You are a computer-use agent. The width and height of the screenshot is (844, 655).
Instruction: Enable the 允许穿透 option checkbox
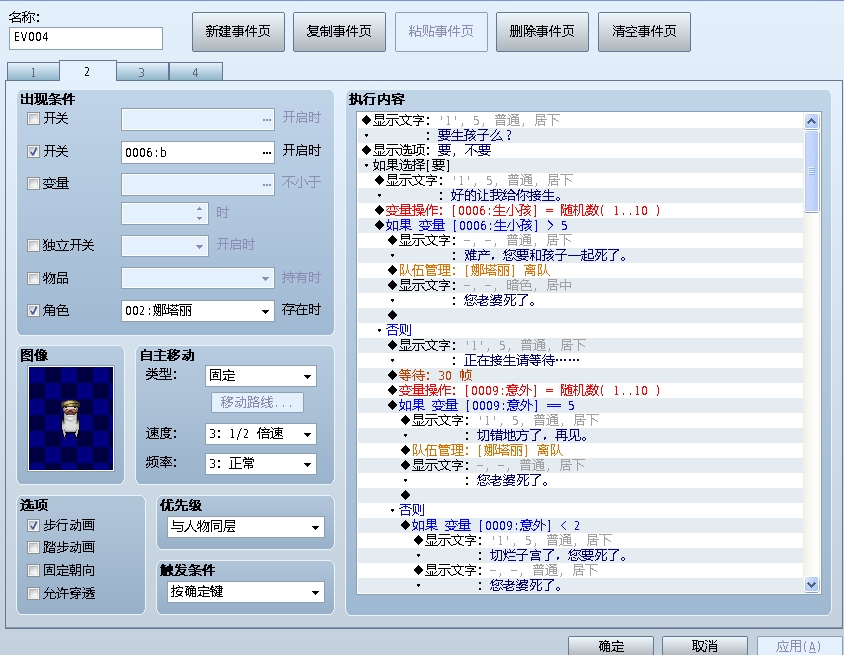click(33, 594)
